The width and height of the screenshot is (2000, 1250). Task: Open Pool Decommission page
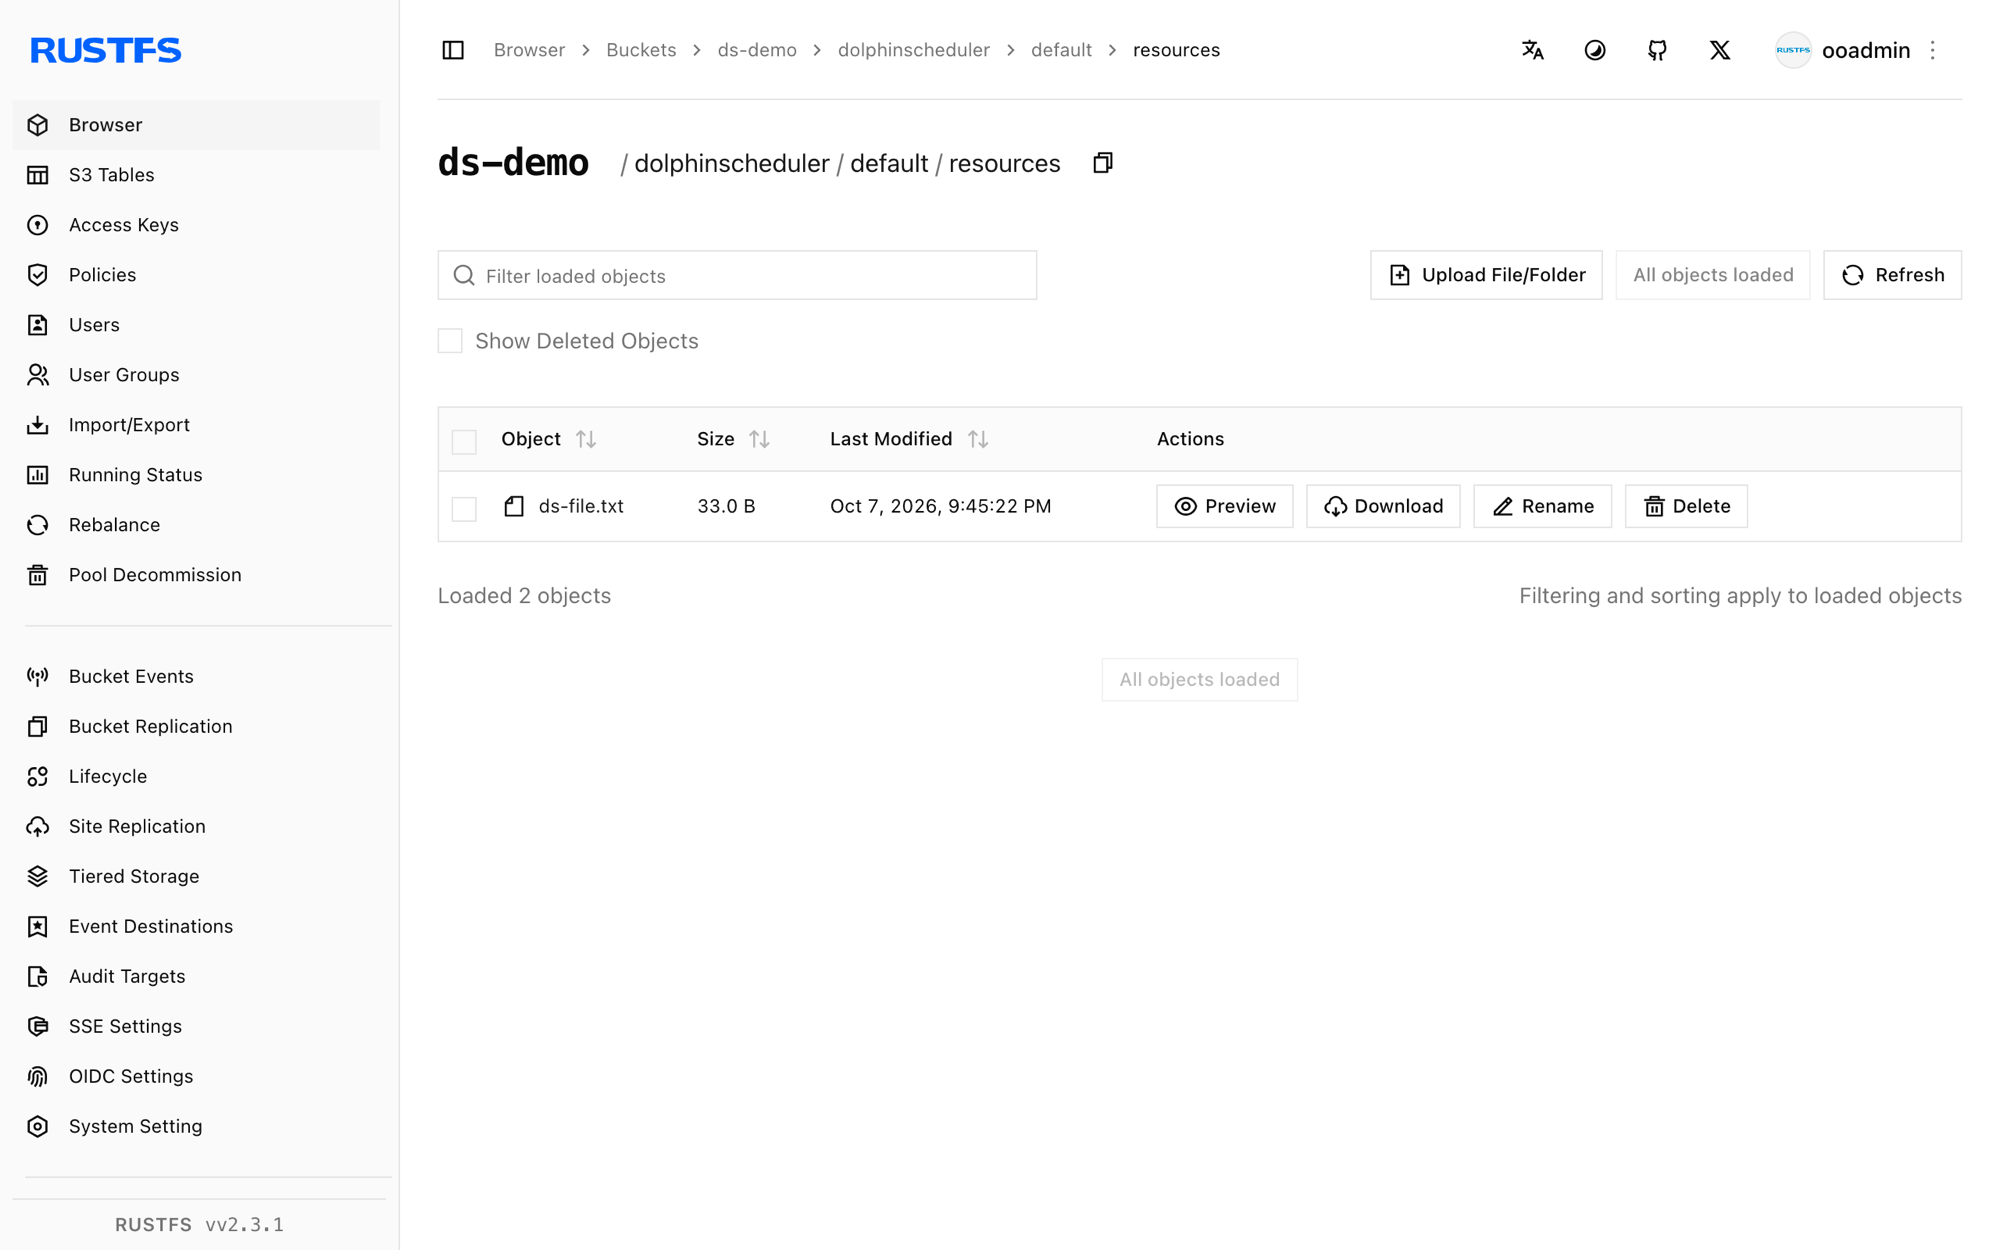click(196, 575)
